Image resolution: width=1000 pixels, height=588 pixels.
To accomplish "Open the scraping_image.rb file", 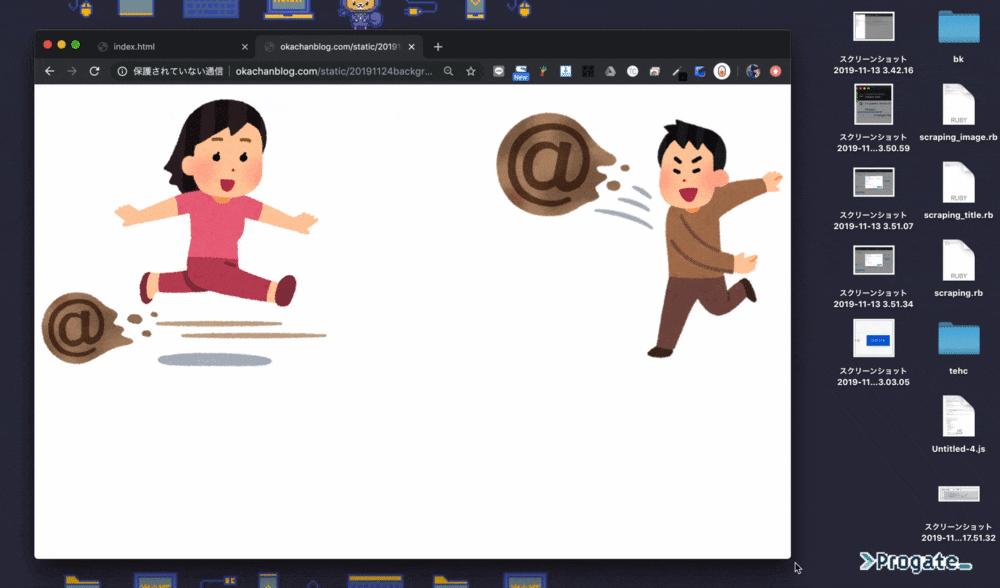I will coord(958,110).
